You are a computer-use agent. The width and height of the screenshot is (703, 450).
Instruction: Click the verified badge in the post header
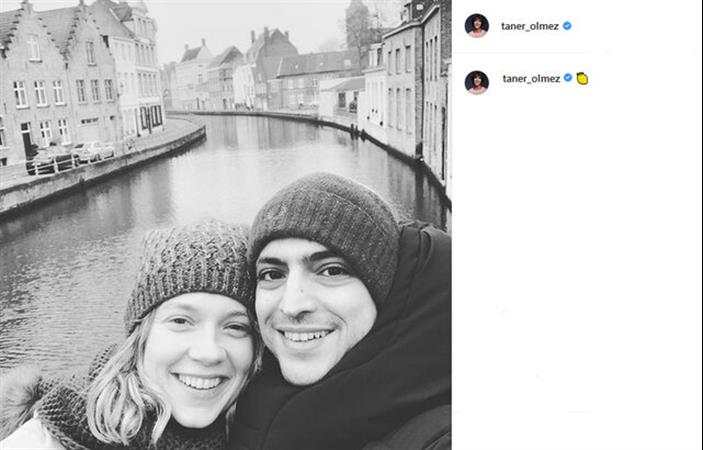(567, 26)
